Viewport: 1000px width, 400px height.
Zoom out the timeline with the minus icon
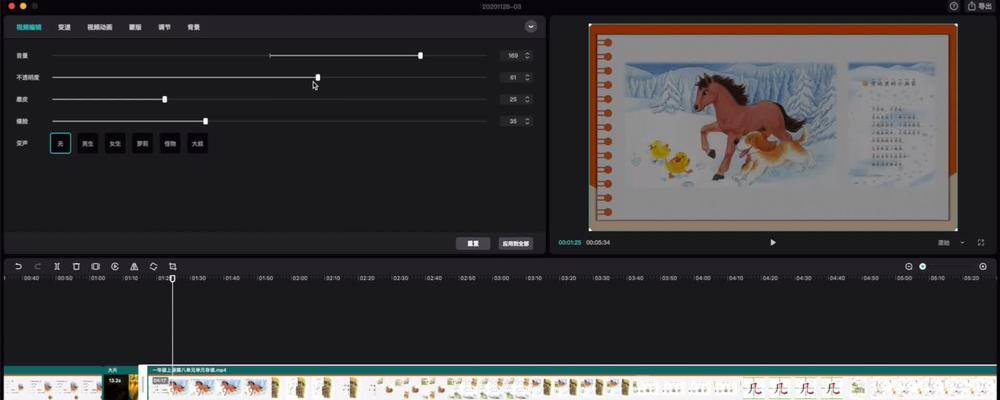[909, 266]
